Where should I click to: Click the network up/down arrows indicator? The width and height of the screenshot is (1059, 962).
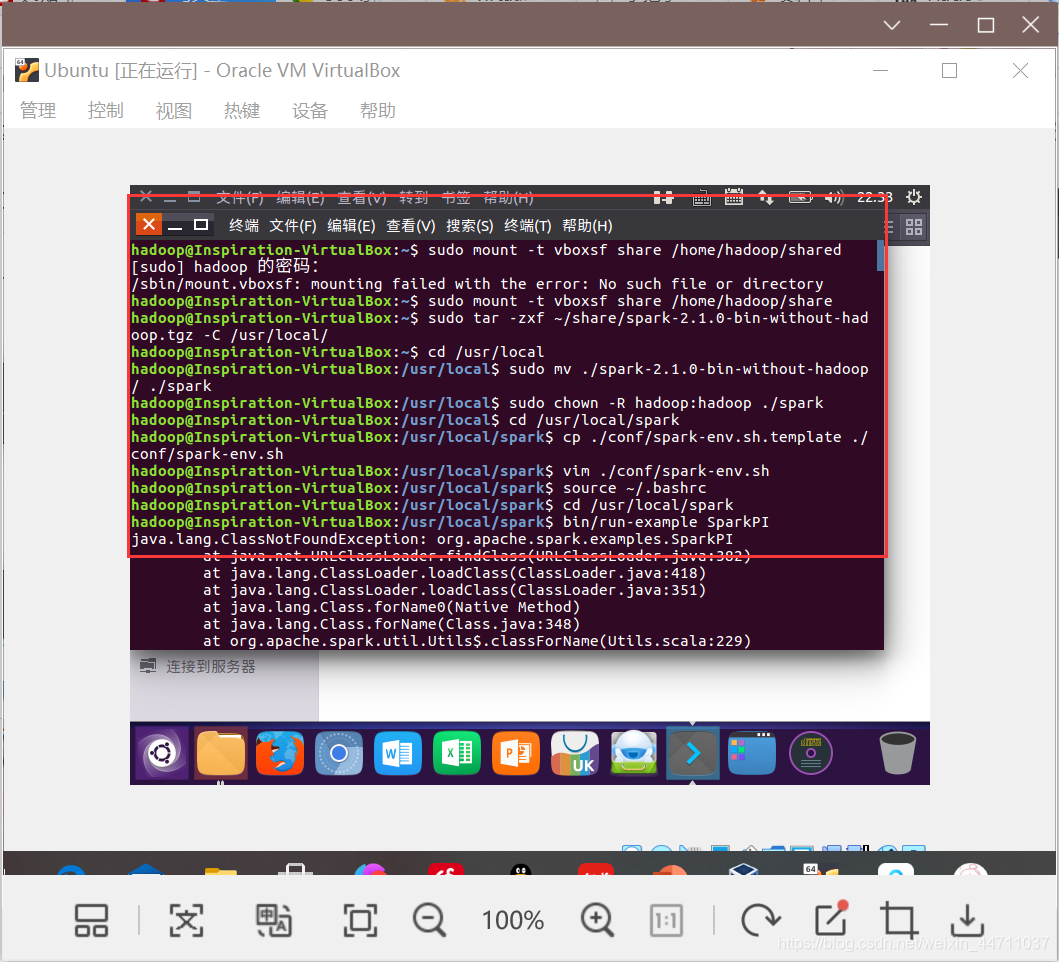[765, 197]
